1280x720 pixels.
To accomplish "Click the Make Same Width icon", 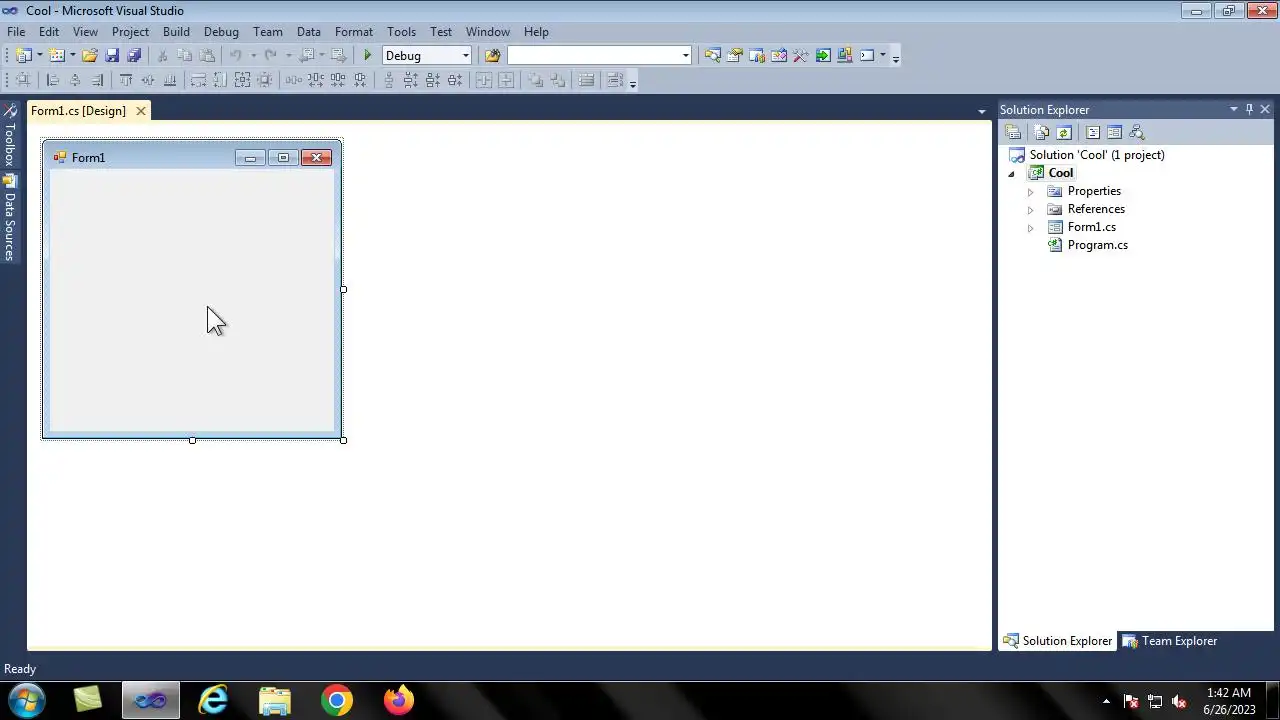I will [198, 80].
